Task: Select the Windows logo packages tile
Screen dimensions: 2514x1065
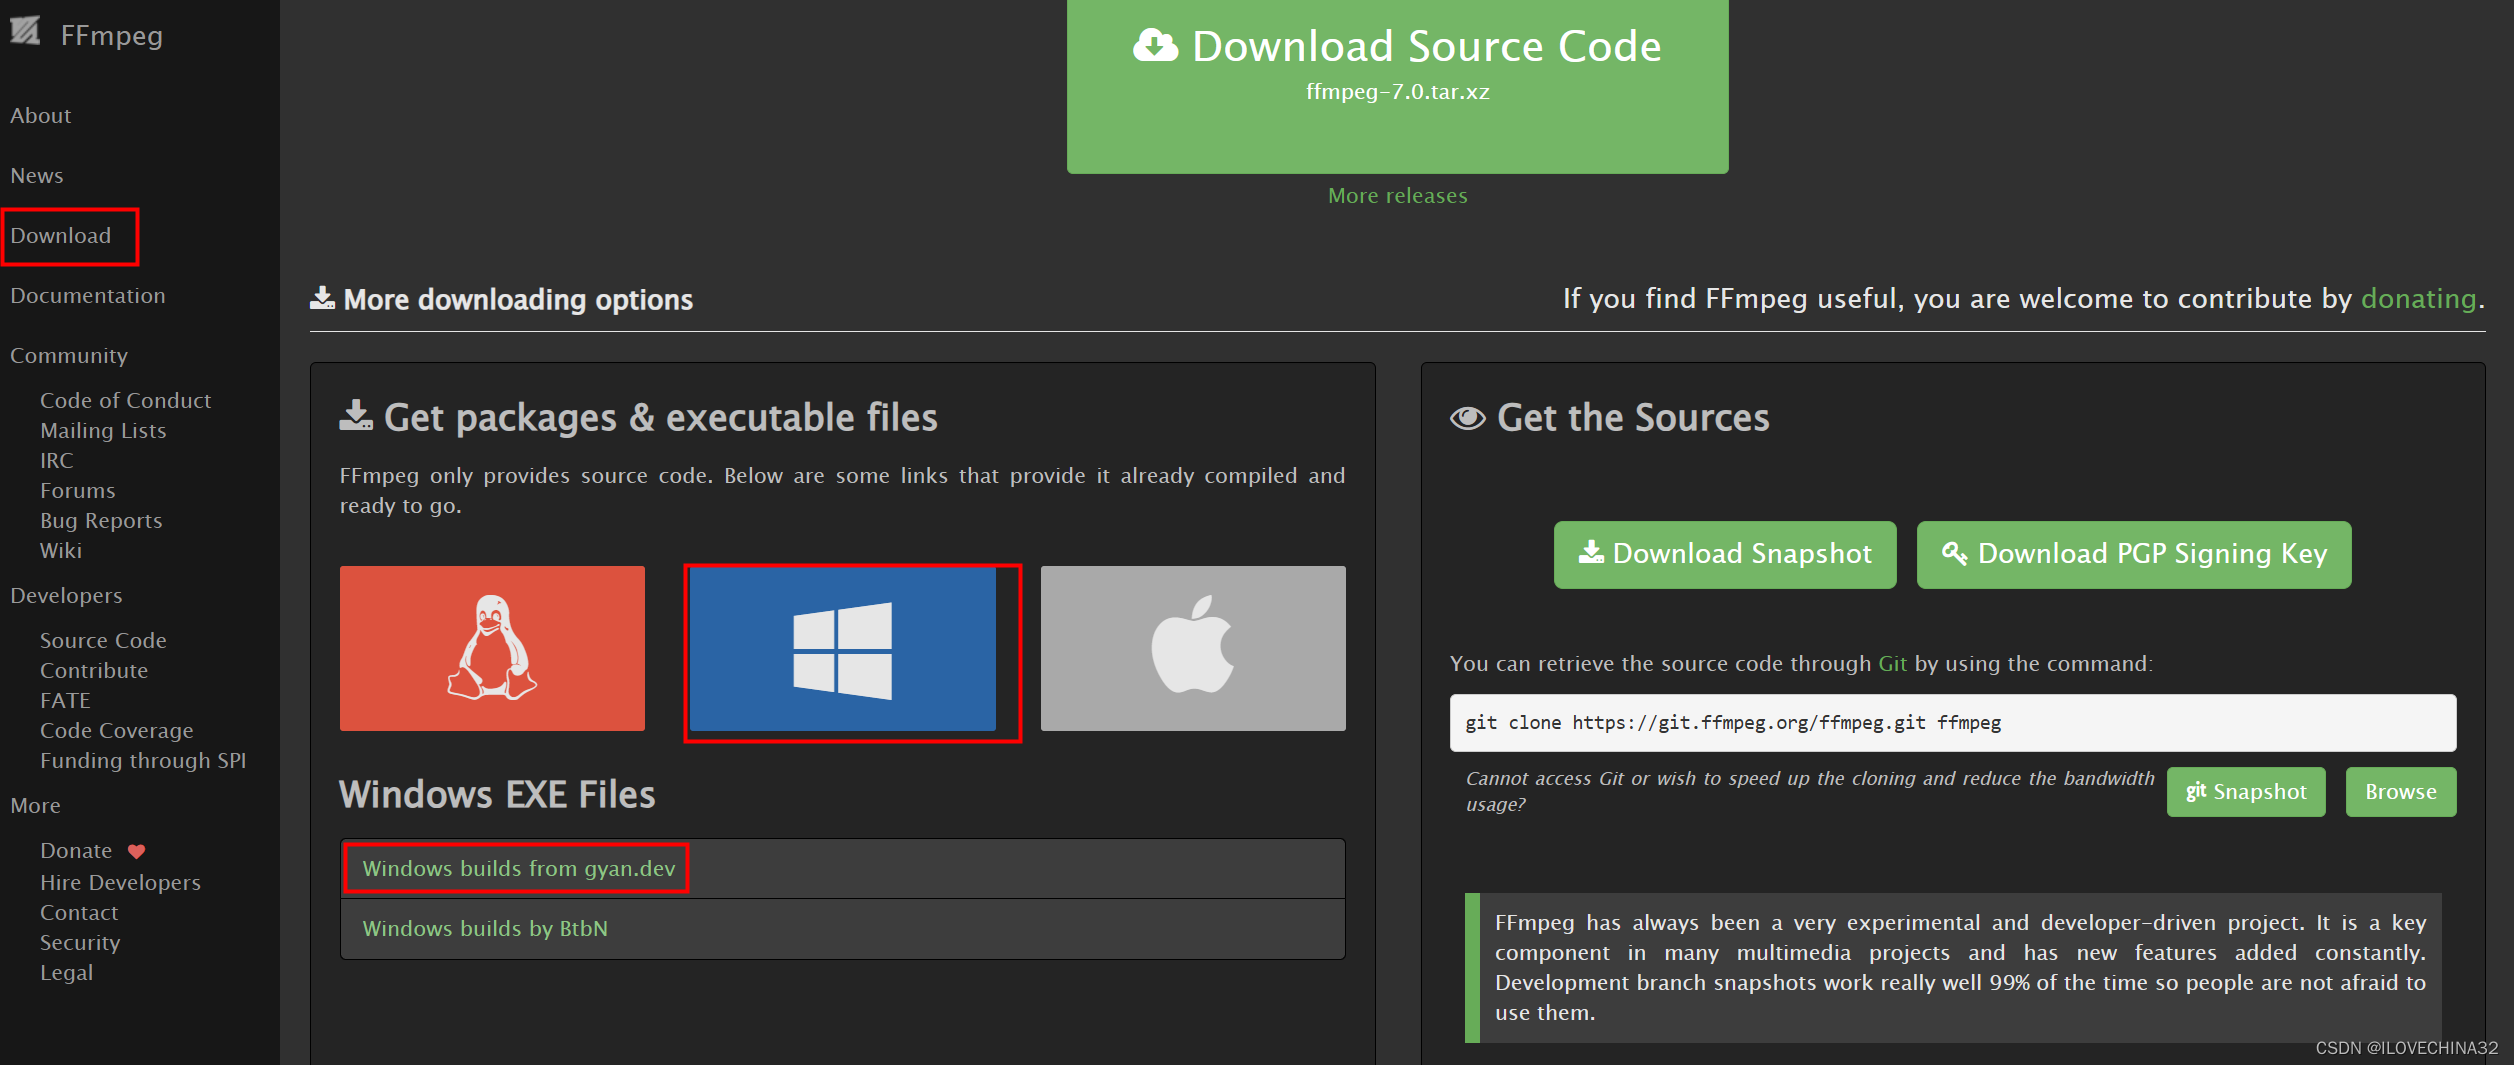Action: [843, 649]
